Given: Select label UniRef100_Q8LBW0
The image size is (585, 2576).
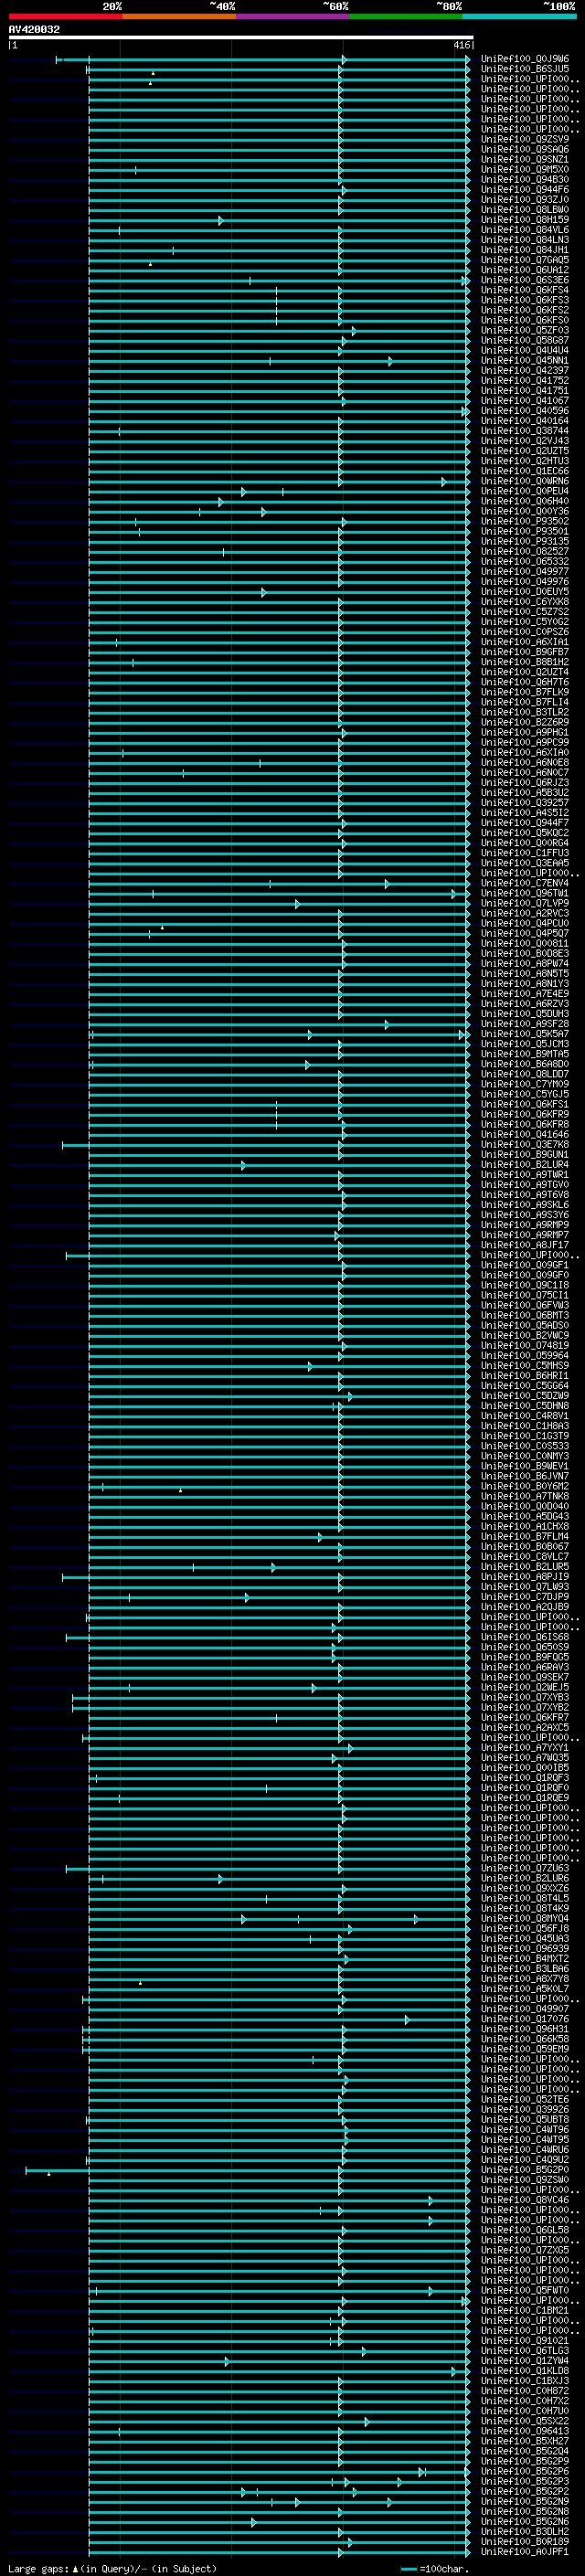Looking at the screenshot, I should click(x=524, y=209).
